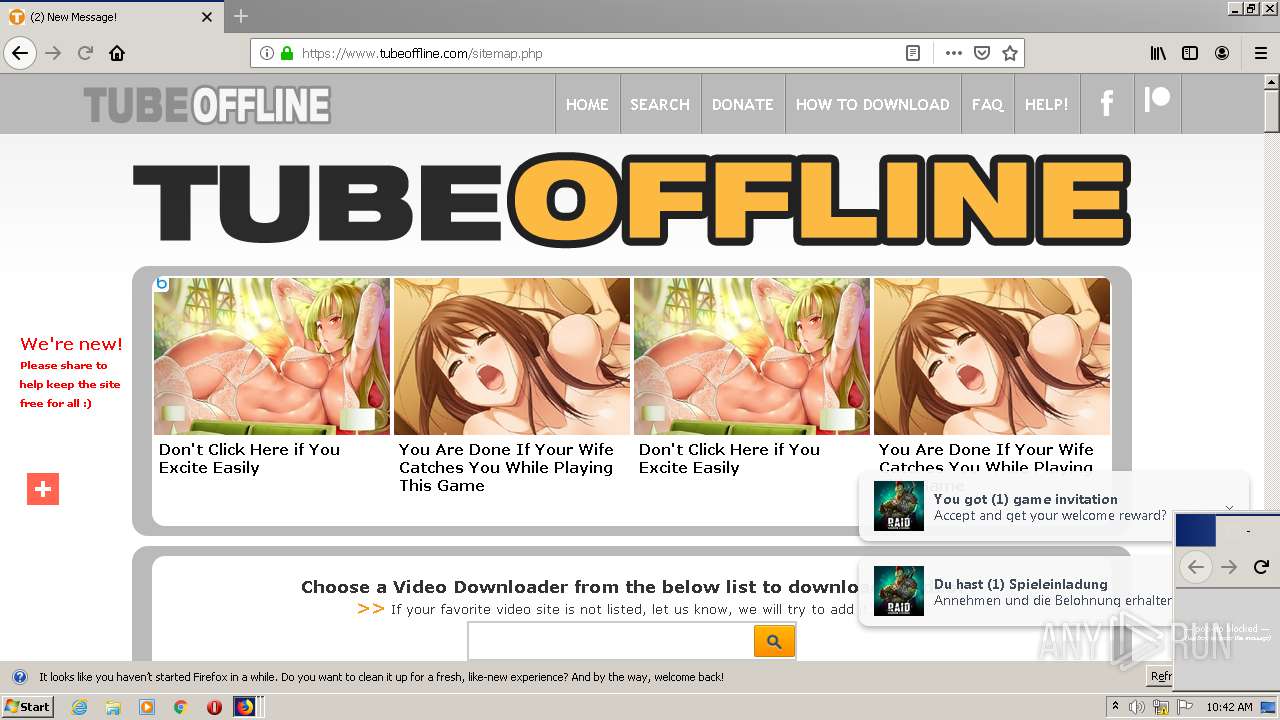Image resolution: width=1280 pixels, height=720 pixels.
Task: Open a new tab with the plus button
Action: click(241, 16)
